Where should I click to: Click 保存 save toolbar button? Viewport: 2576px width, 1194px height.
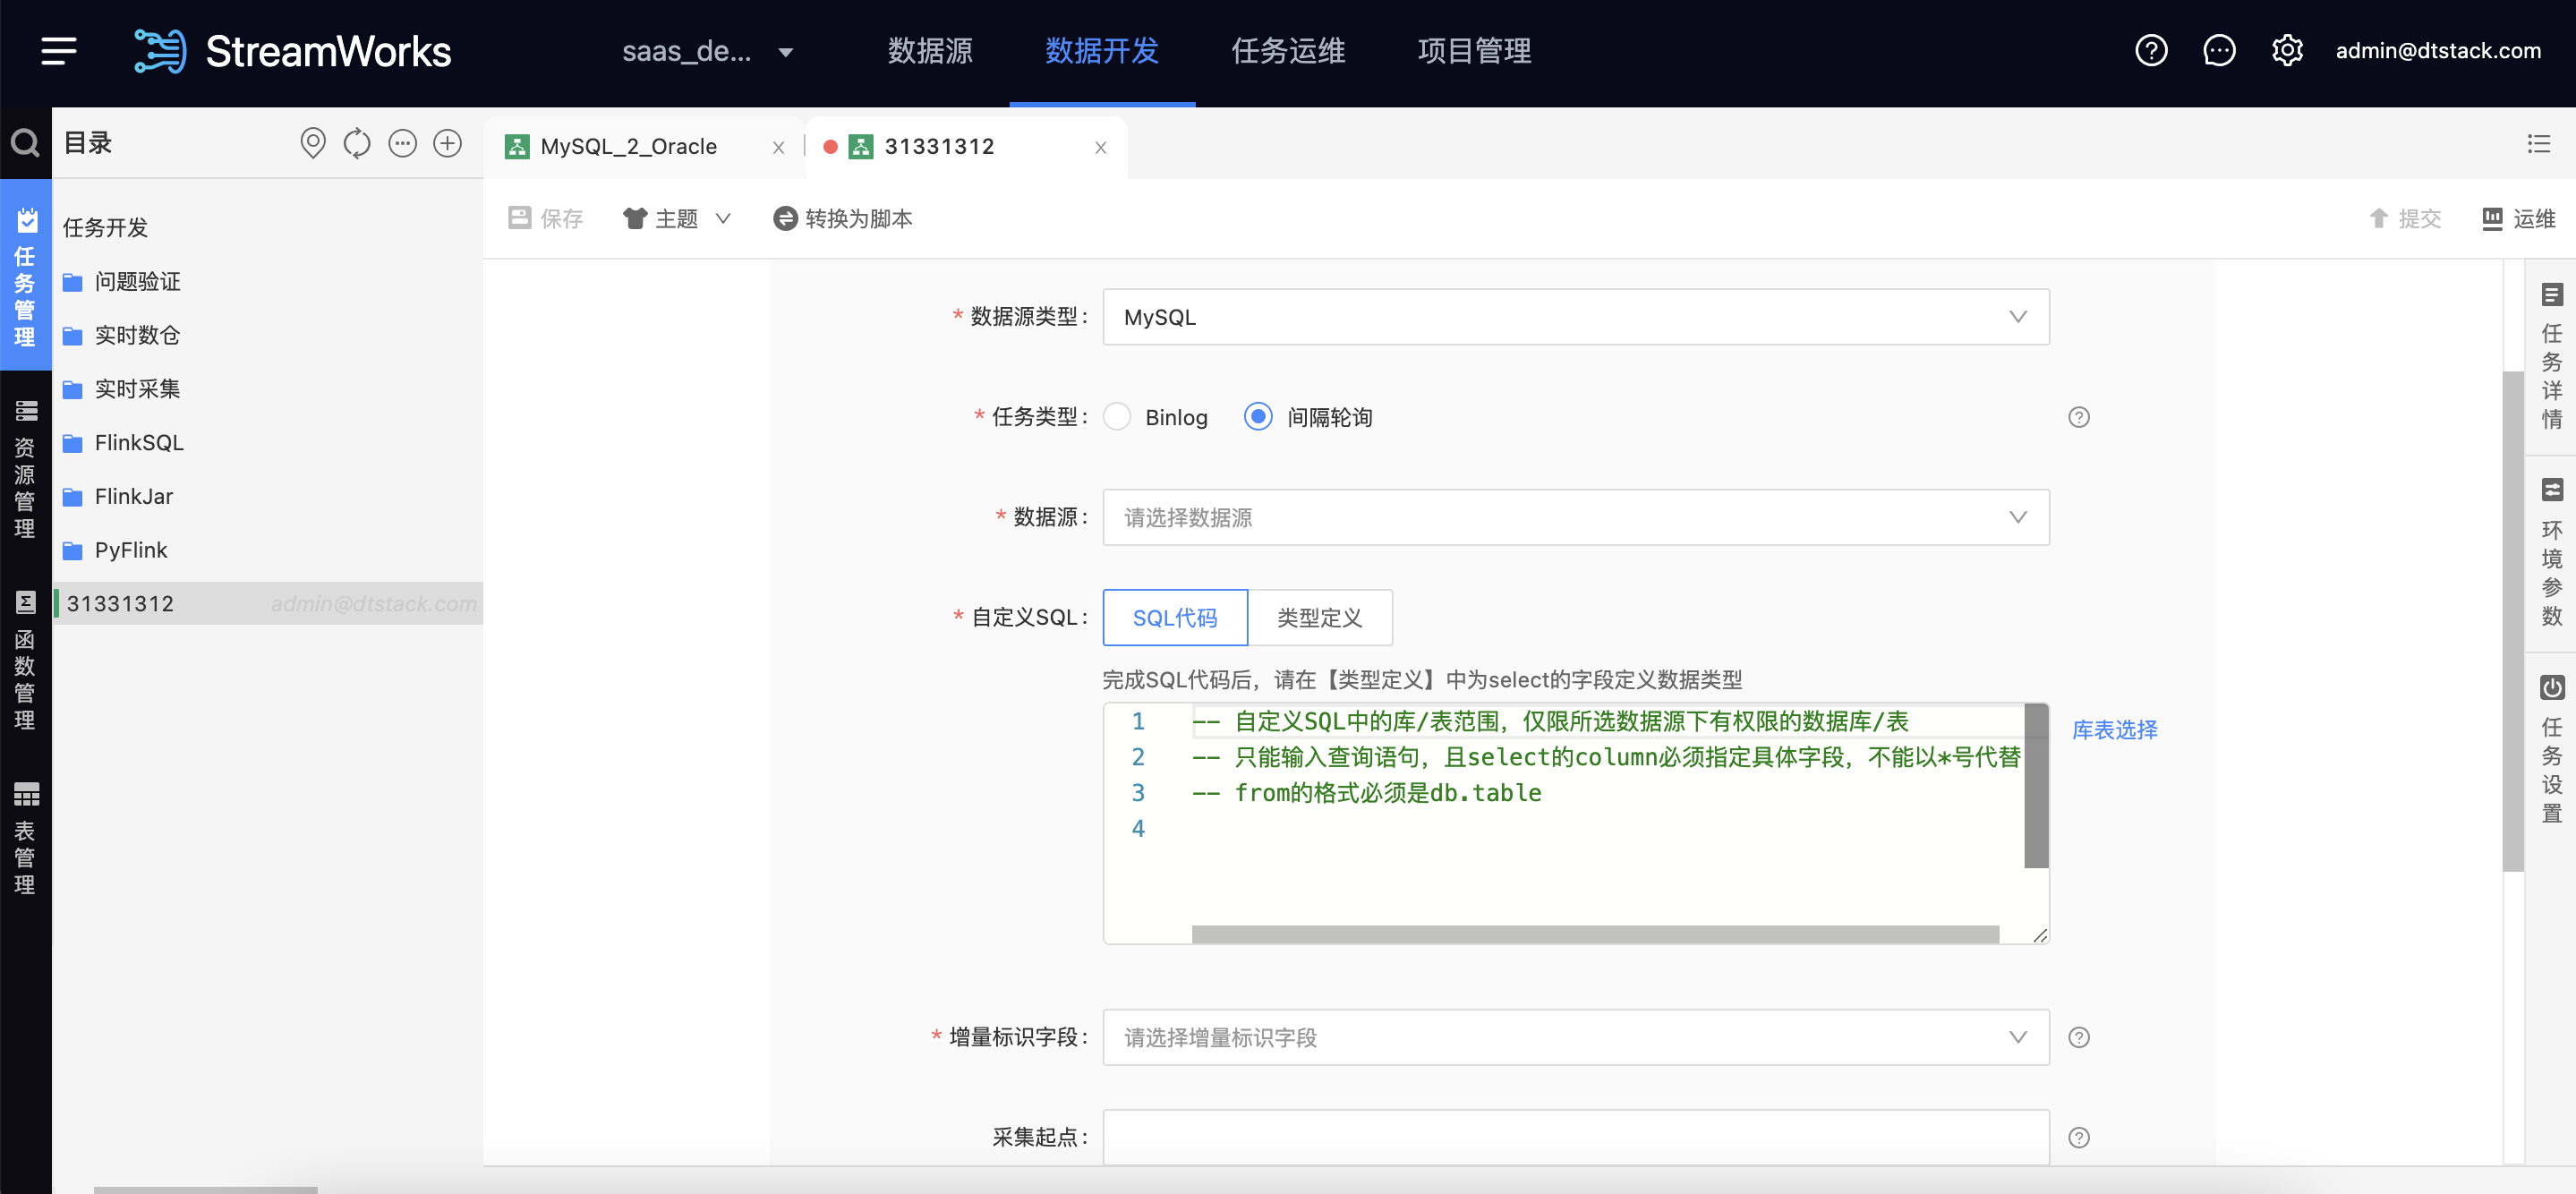546,218
